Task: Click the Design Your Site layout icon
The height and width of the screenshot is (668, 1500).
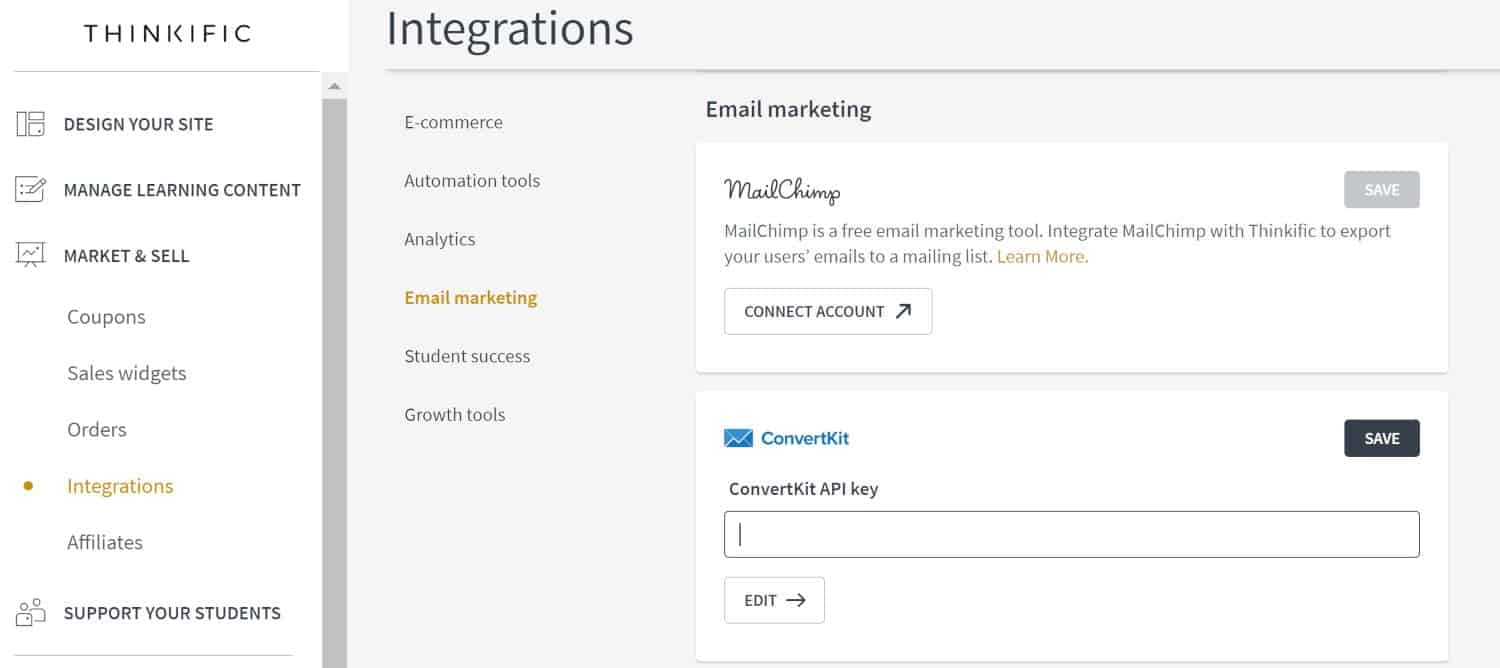Action: pos(31,124)
